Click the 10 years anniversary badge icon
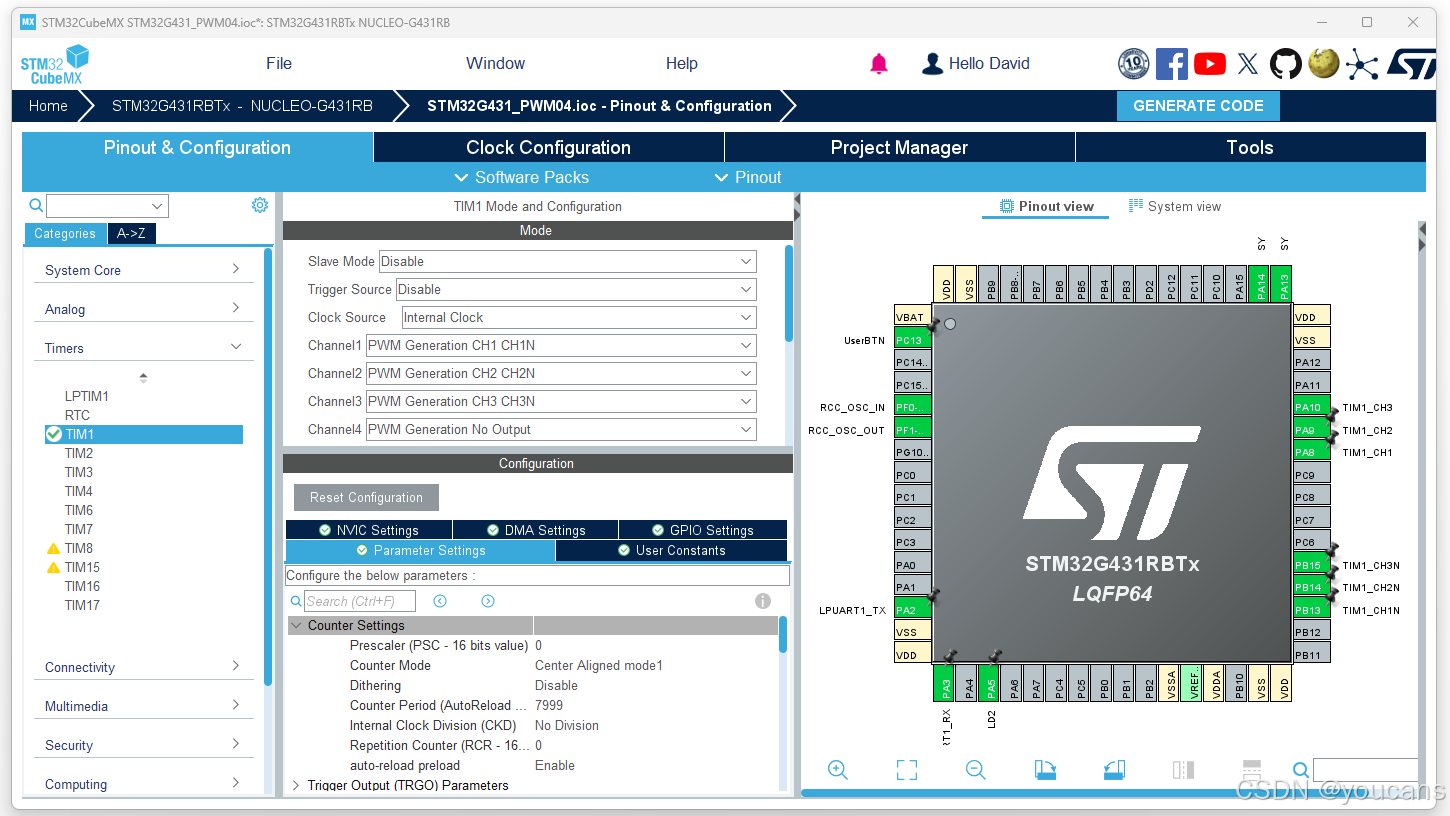Image resolution: width=1450 pixels, height=816 pixels. pyautogui.click(x=1134, y=64)
